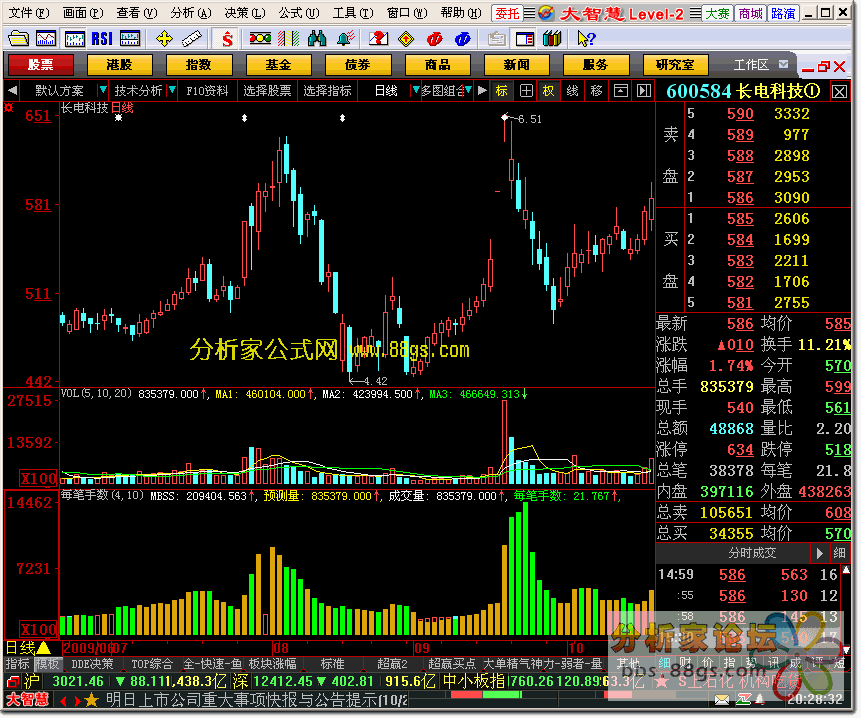Click the pink star beside S上石化
The width and height of the screenshot is (861, 718).
coord(661,682)
